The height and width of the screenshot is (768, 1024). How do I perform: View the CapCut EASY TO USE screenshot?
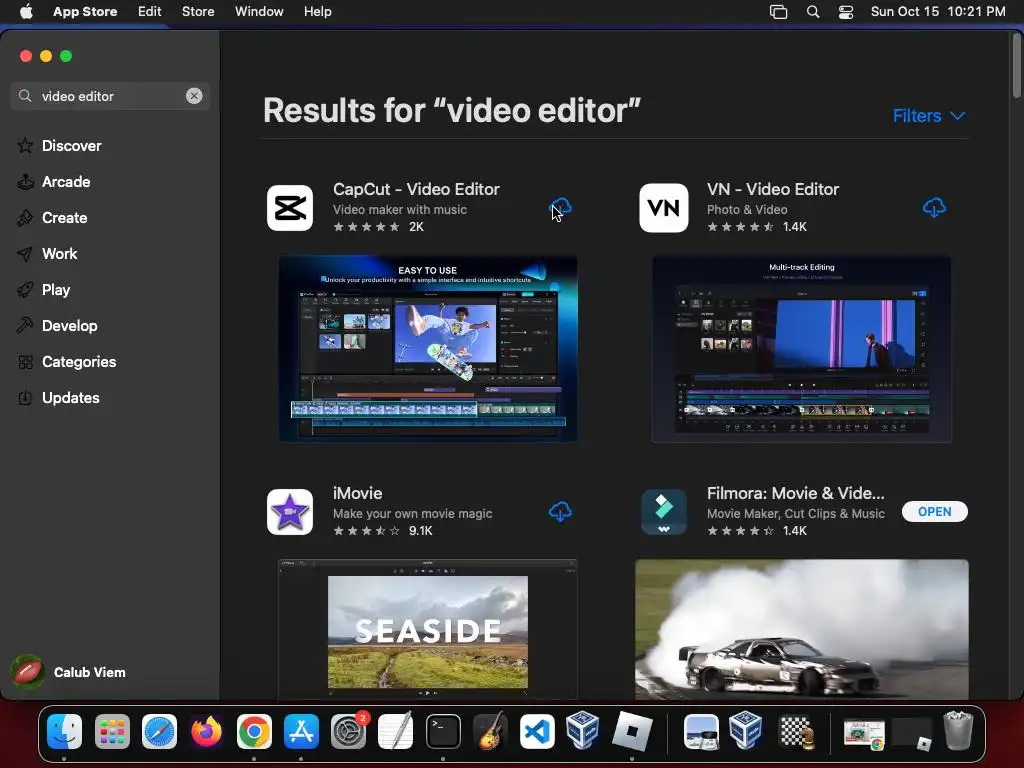tap(428, 349)
